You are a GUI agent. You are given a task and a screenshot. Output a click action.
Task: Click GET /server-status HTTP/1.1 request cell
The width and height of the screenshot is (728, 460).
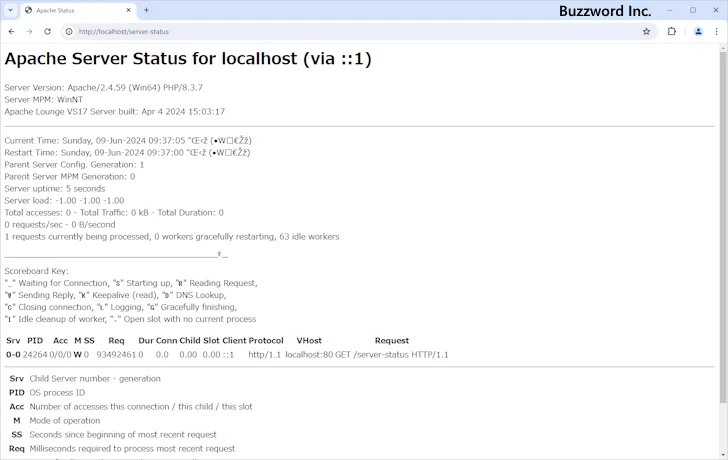392,355
